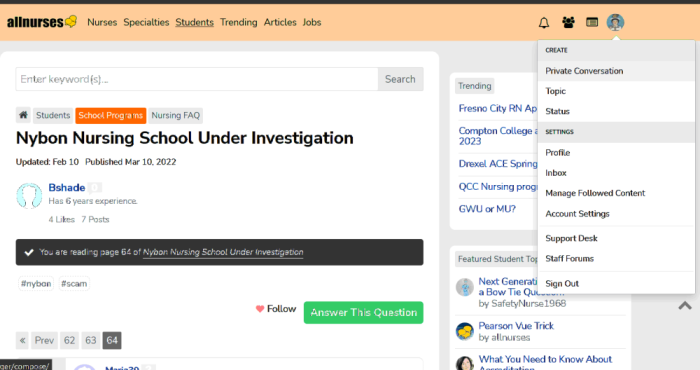Open Account Settings

tap(616, 214)
